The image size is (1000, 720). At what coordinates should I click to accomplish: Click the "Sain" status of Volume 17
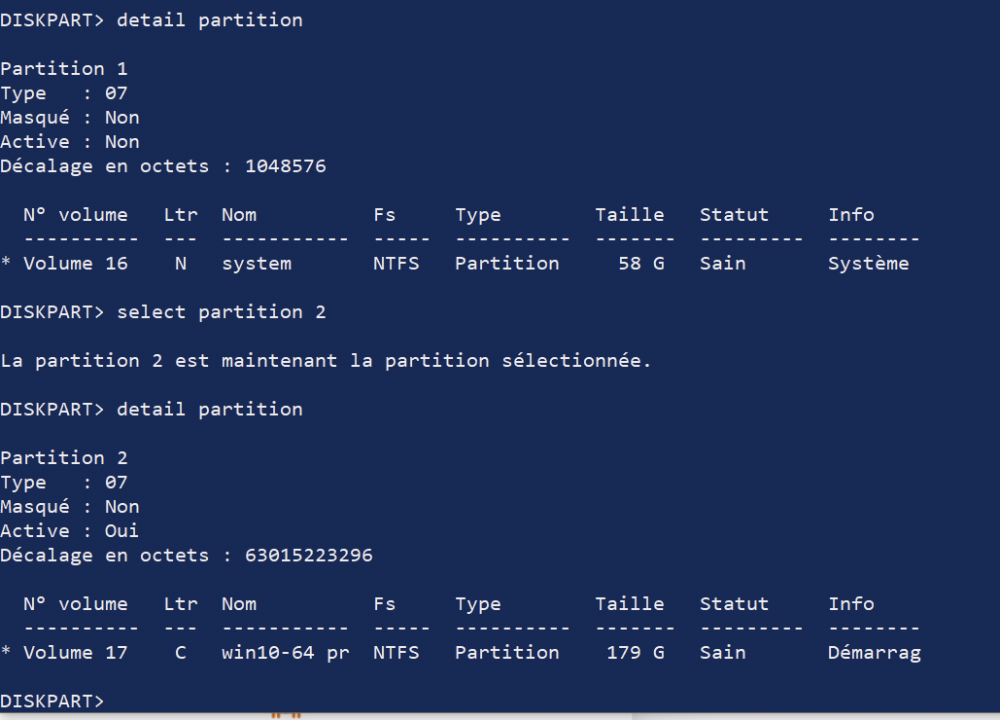pyautogui.click(x=722, y=652)
